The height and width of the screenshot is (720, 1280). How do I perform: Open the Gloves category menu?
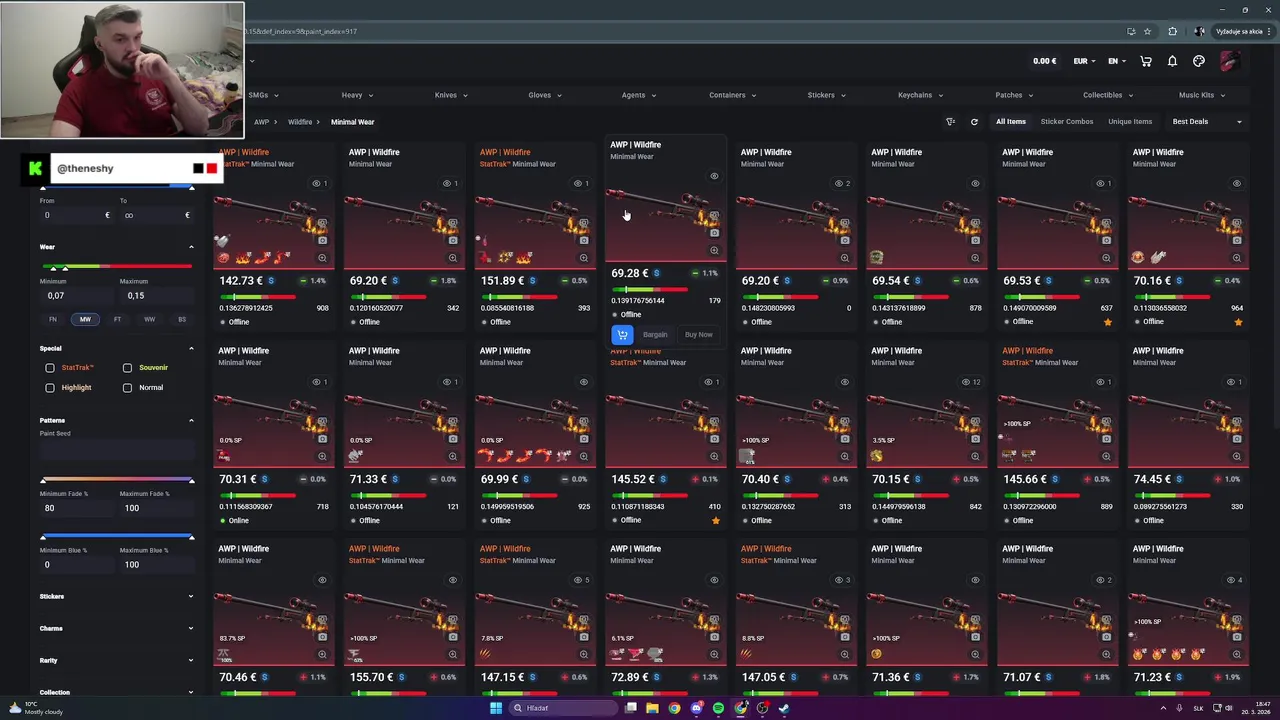click(x=544, y=95)
